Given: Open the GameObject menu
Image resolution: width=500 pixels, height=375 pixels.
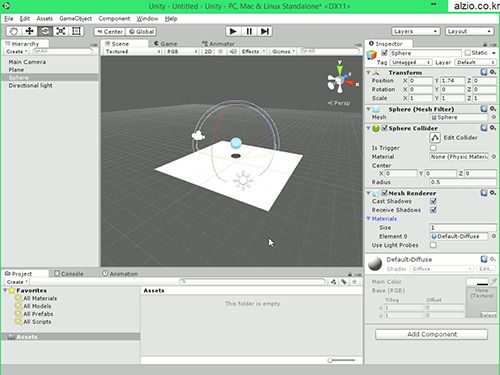Looking at the screenshot, I should (x=76, y=19).
